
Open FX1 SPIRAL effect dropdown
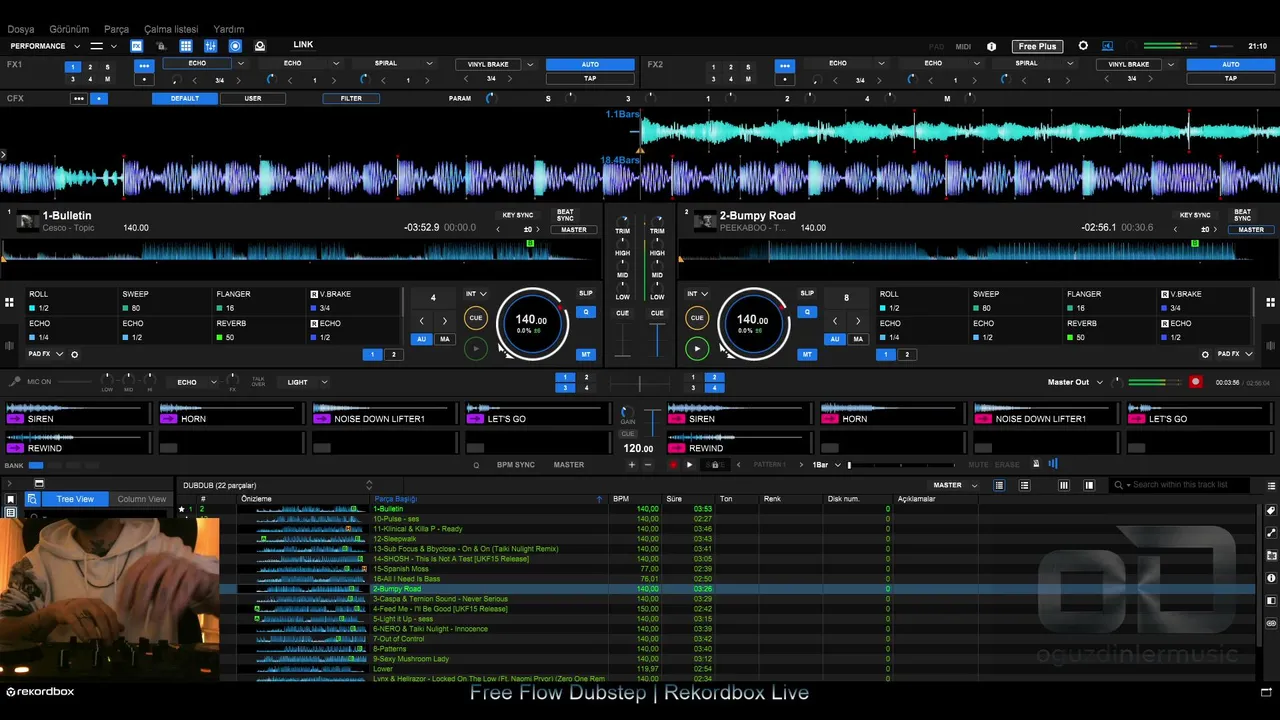[429, 63]
